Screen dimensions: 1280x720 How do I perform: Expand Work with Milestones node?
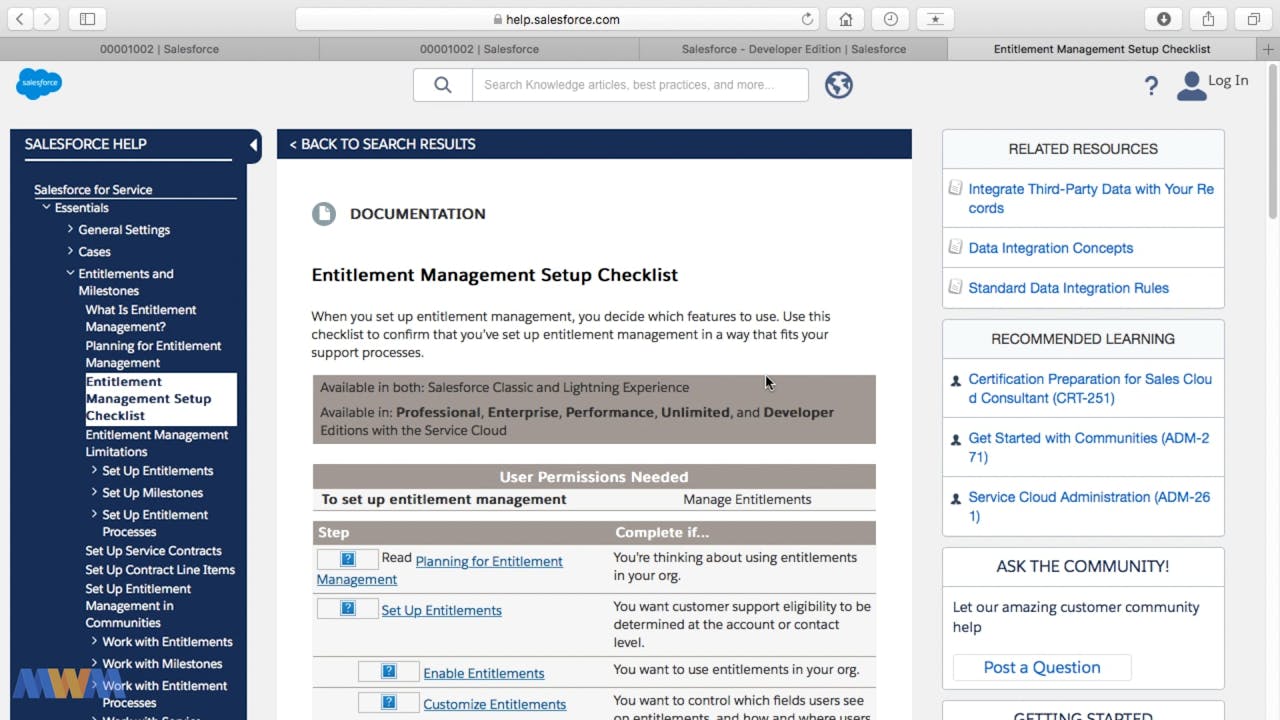[94, 663]
